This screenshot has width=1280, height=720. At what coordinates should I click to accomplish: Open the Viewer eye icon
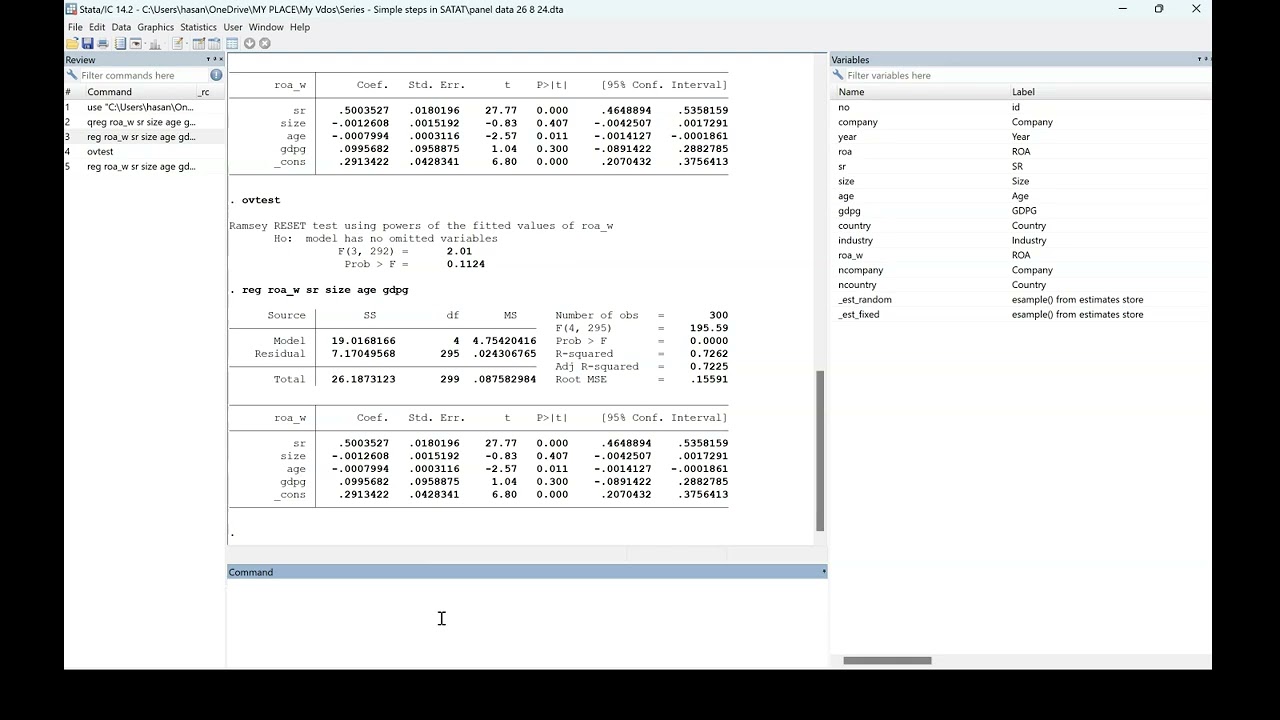click(x=135, y=43)
